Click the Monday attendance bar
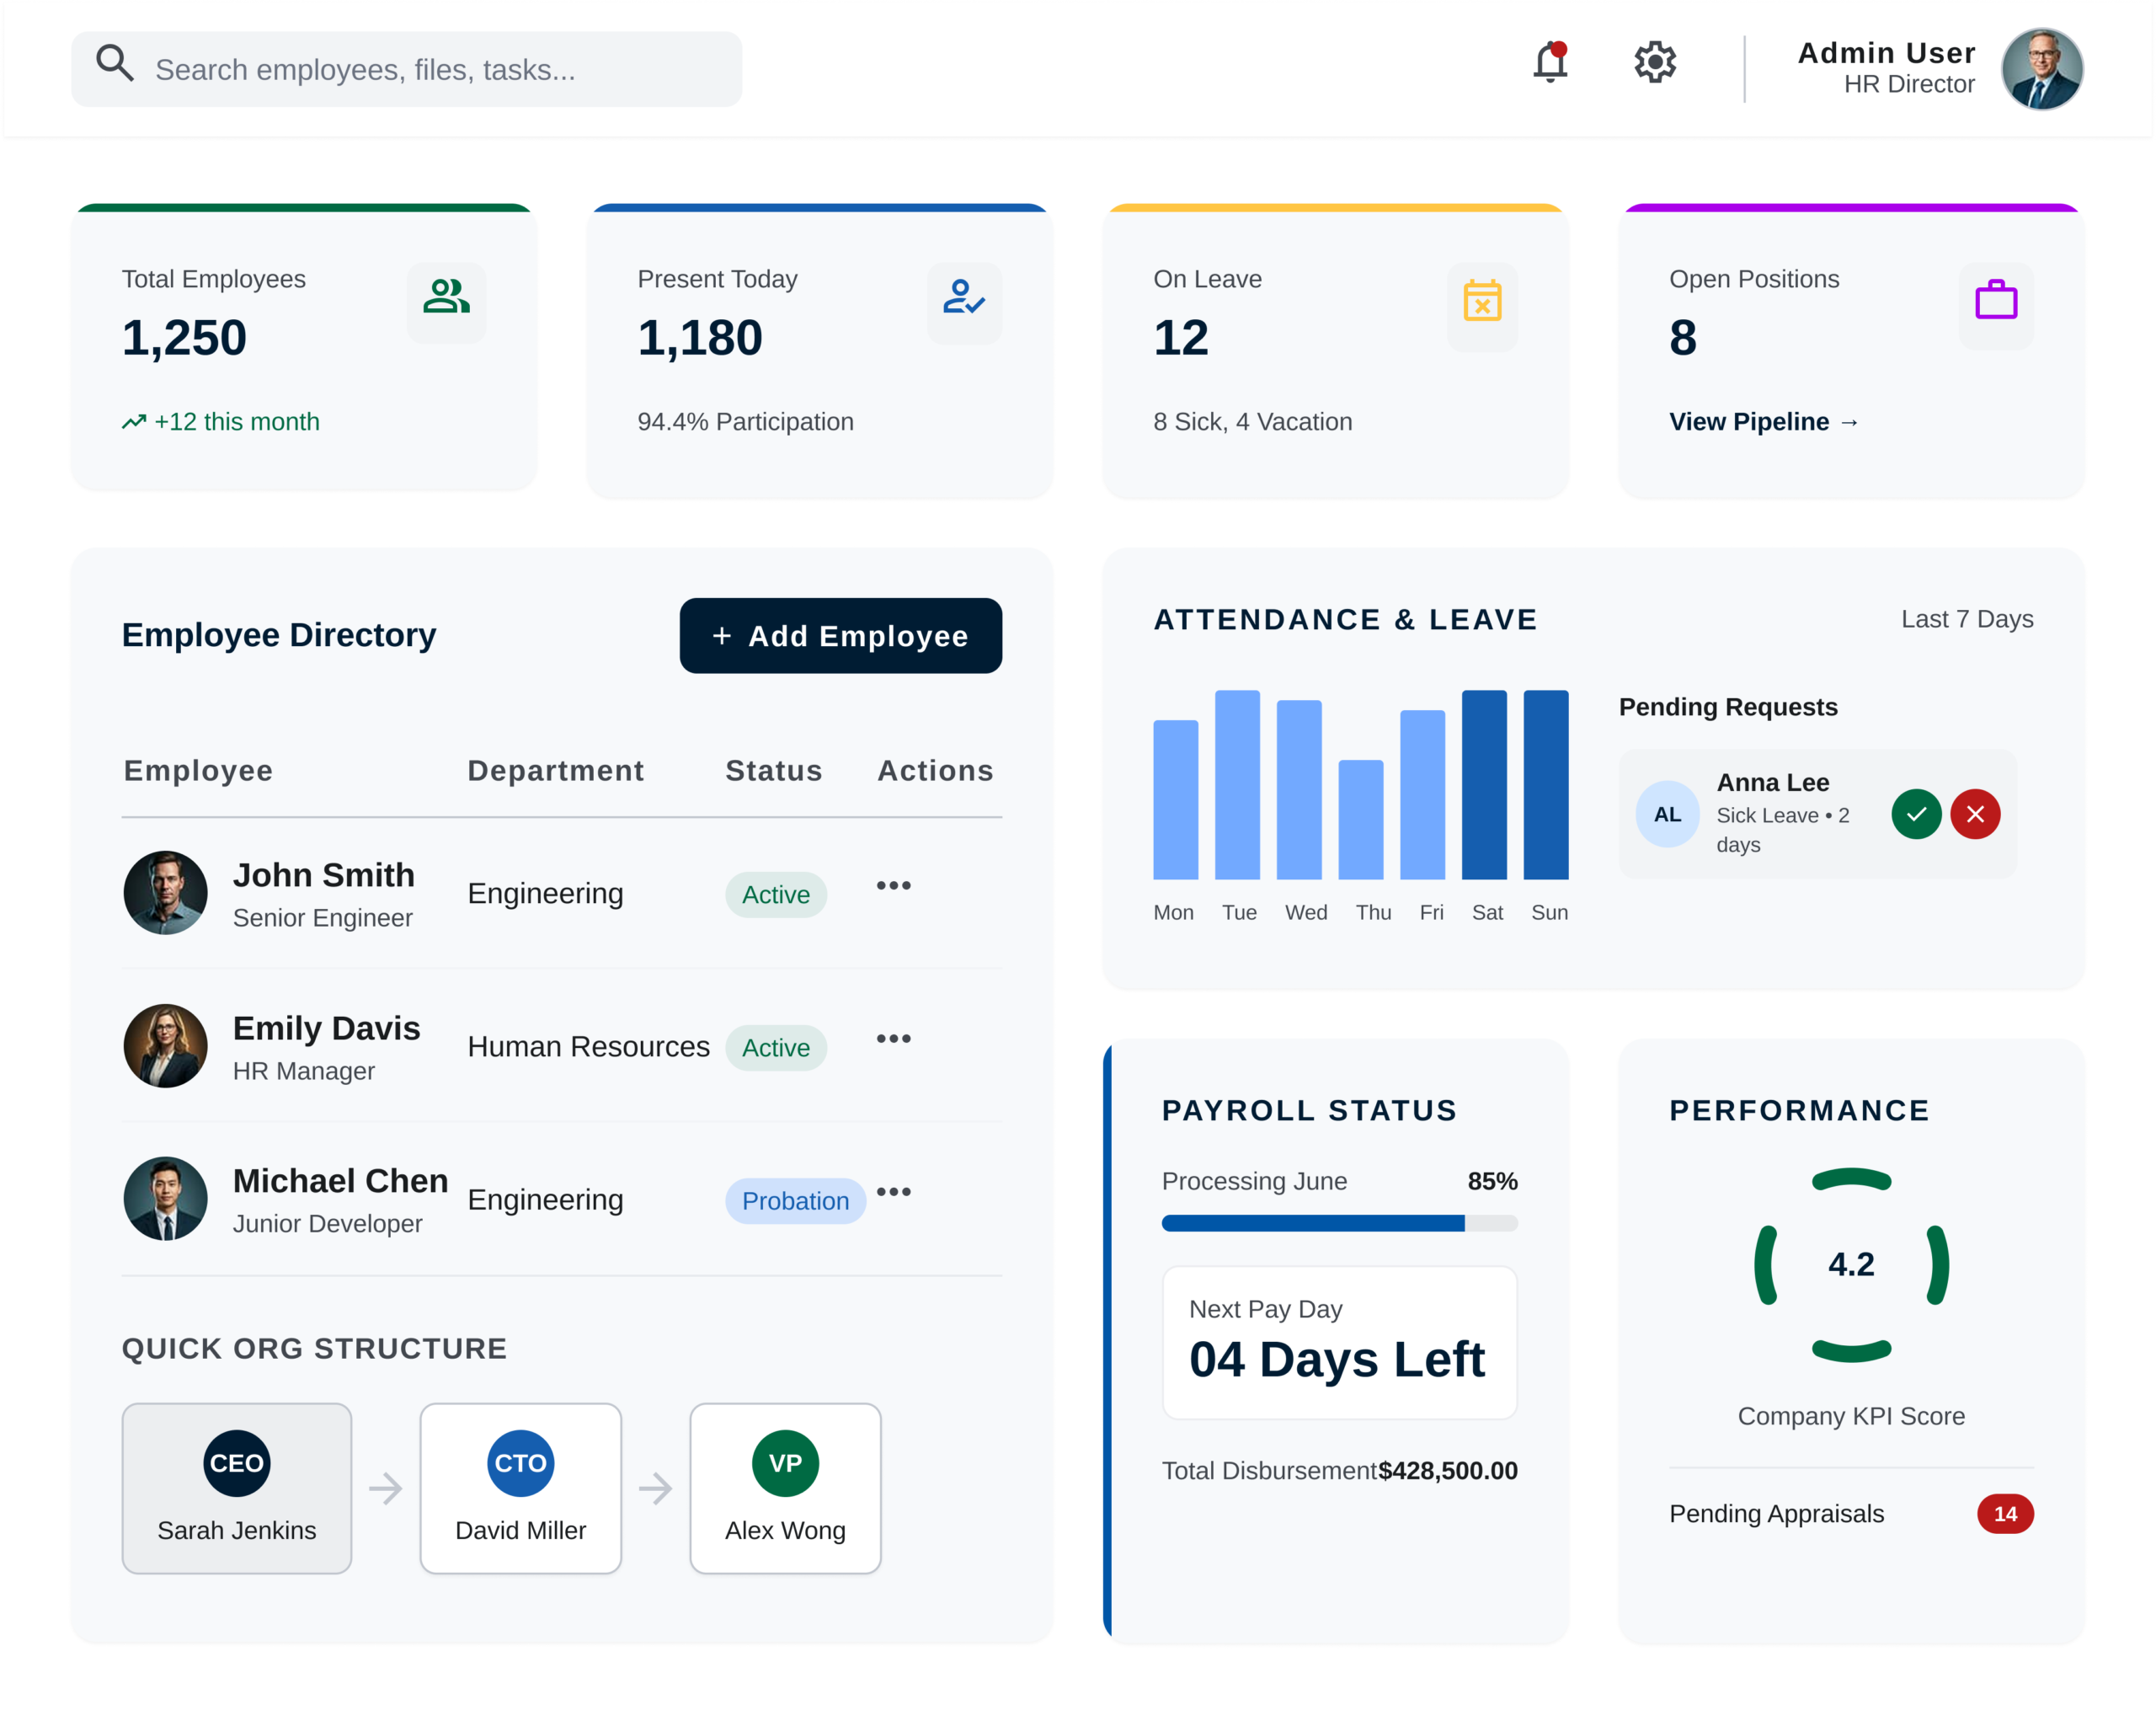 pos(1176,800)
